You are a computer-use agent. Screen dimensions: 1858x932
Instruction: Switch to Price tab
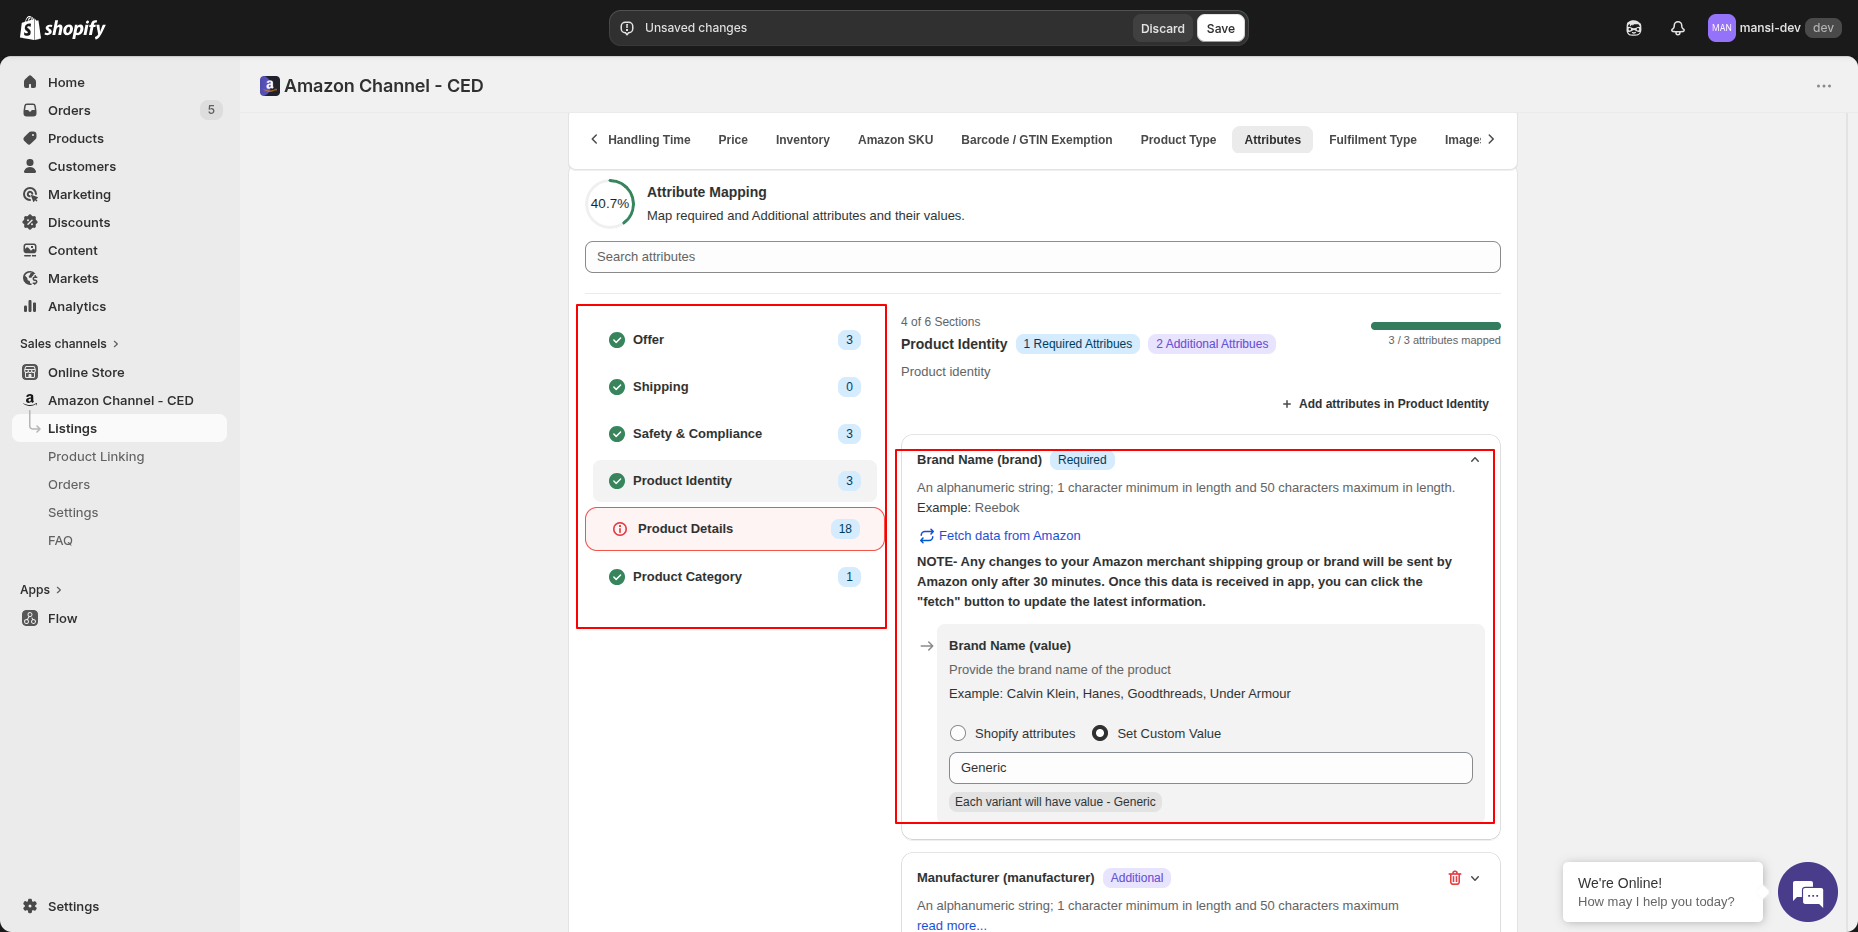click(x=733, y=140)
